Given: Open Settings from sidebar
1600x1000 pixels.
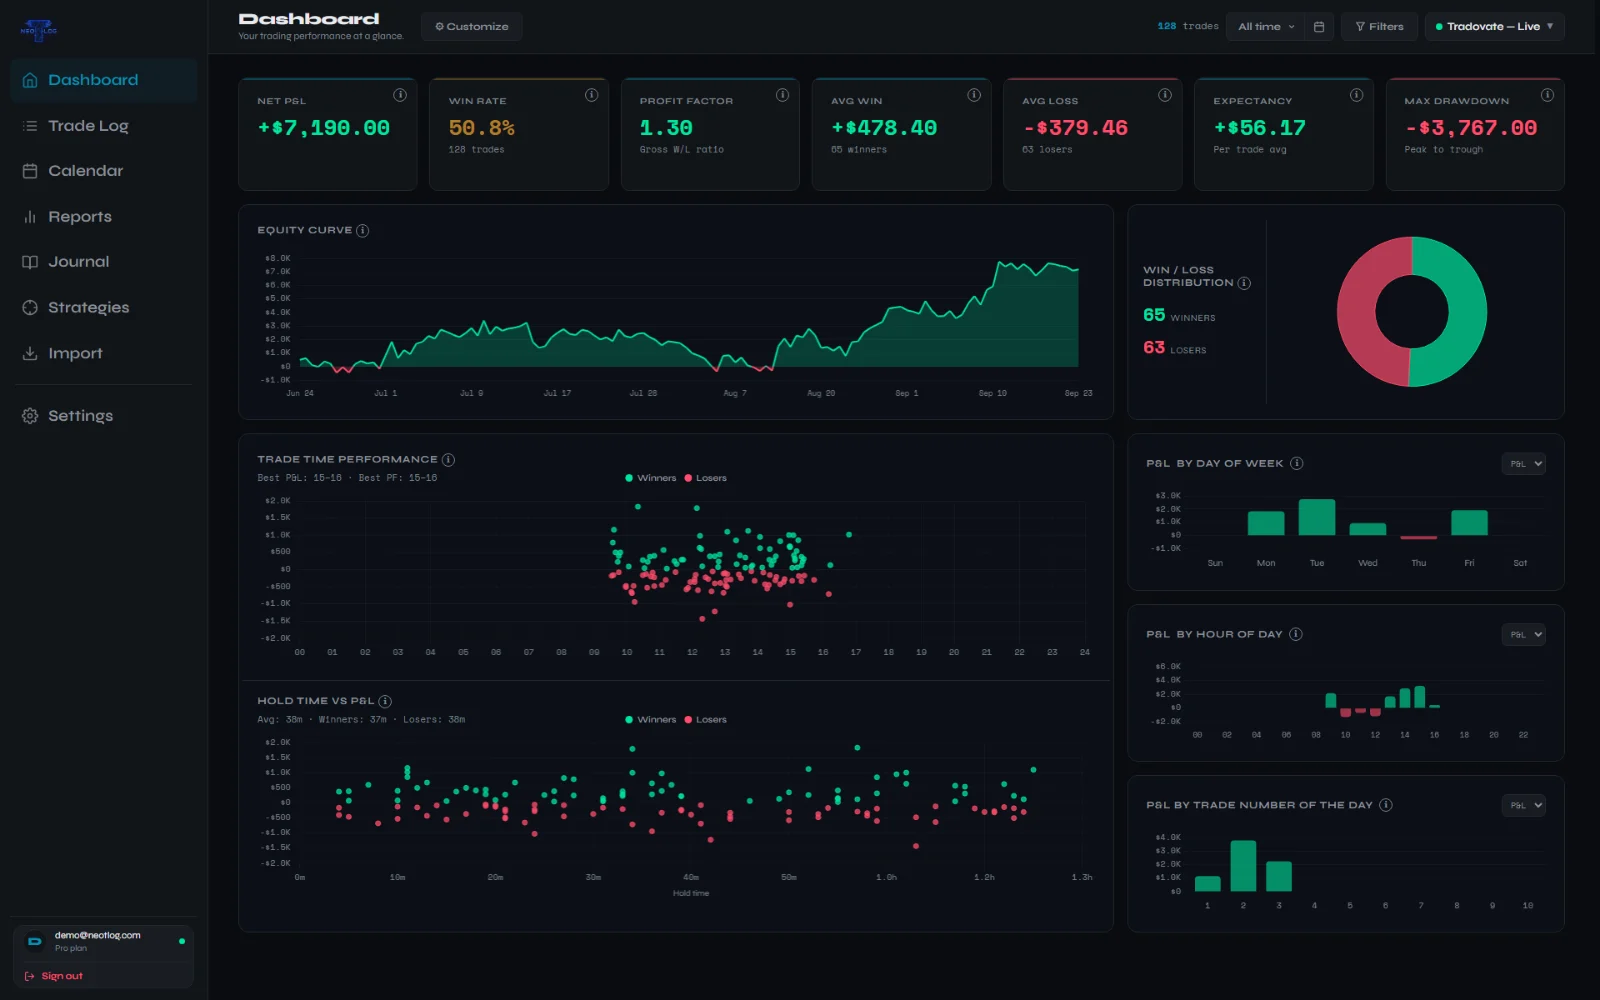Looking at the screenshot, I should click(104, 416).
